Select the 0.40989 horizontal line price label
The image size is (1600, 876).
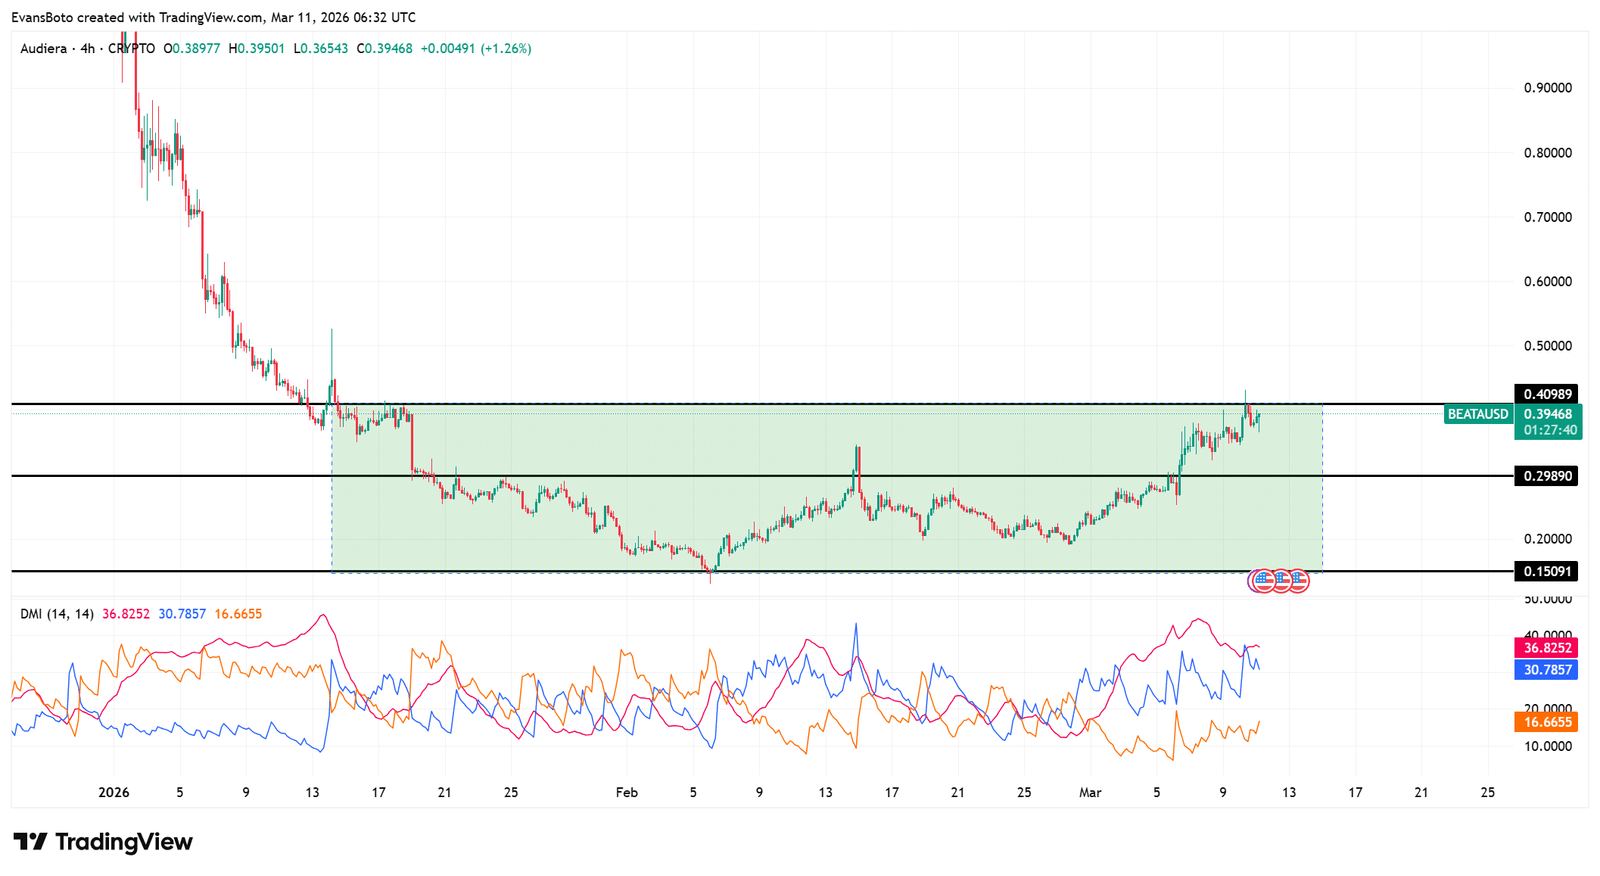pos(1546,394)
